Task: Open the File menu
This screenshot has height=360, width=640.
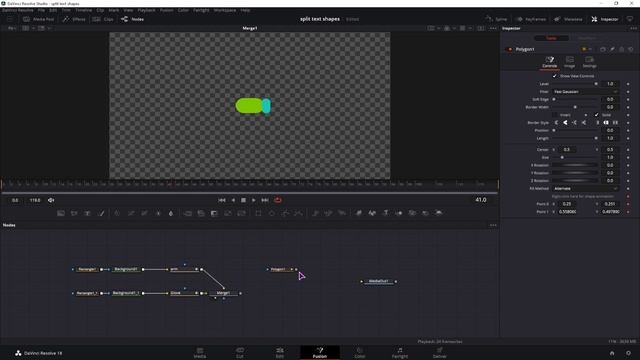Action: pos(41,10)
